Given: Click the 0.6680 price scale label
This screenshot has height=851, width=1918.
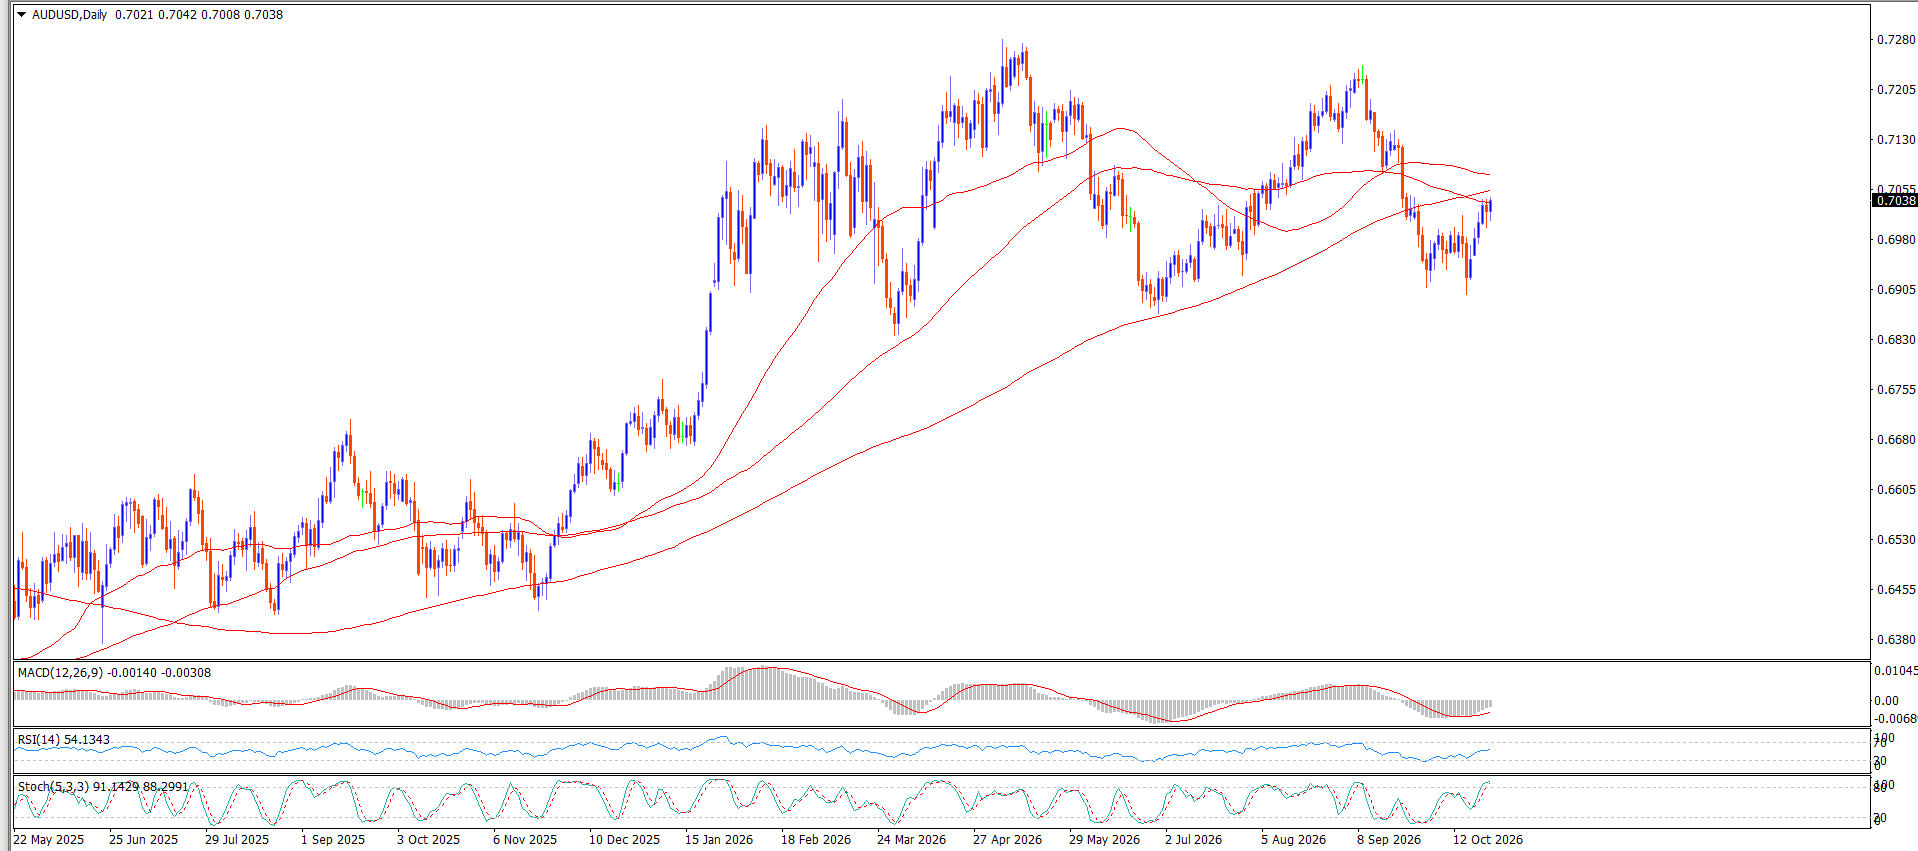Looking at the screenshot, I should pos(1896,440).
